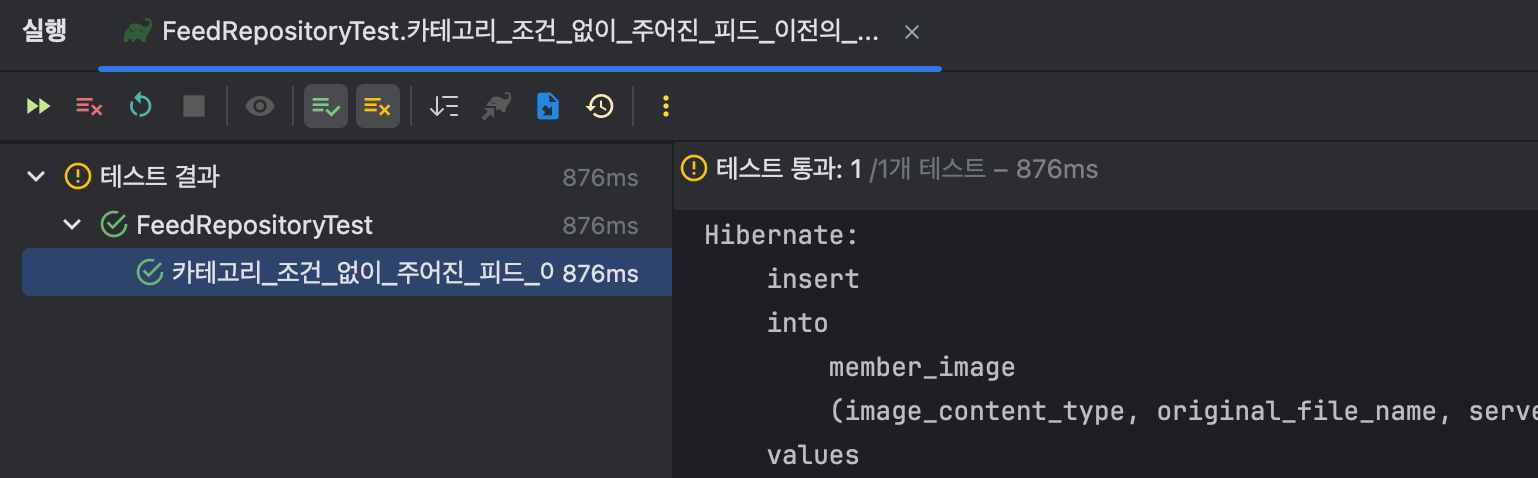Open test history with the clock icon
This screenshot has height=478, width=1538.
(600, 106)
